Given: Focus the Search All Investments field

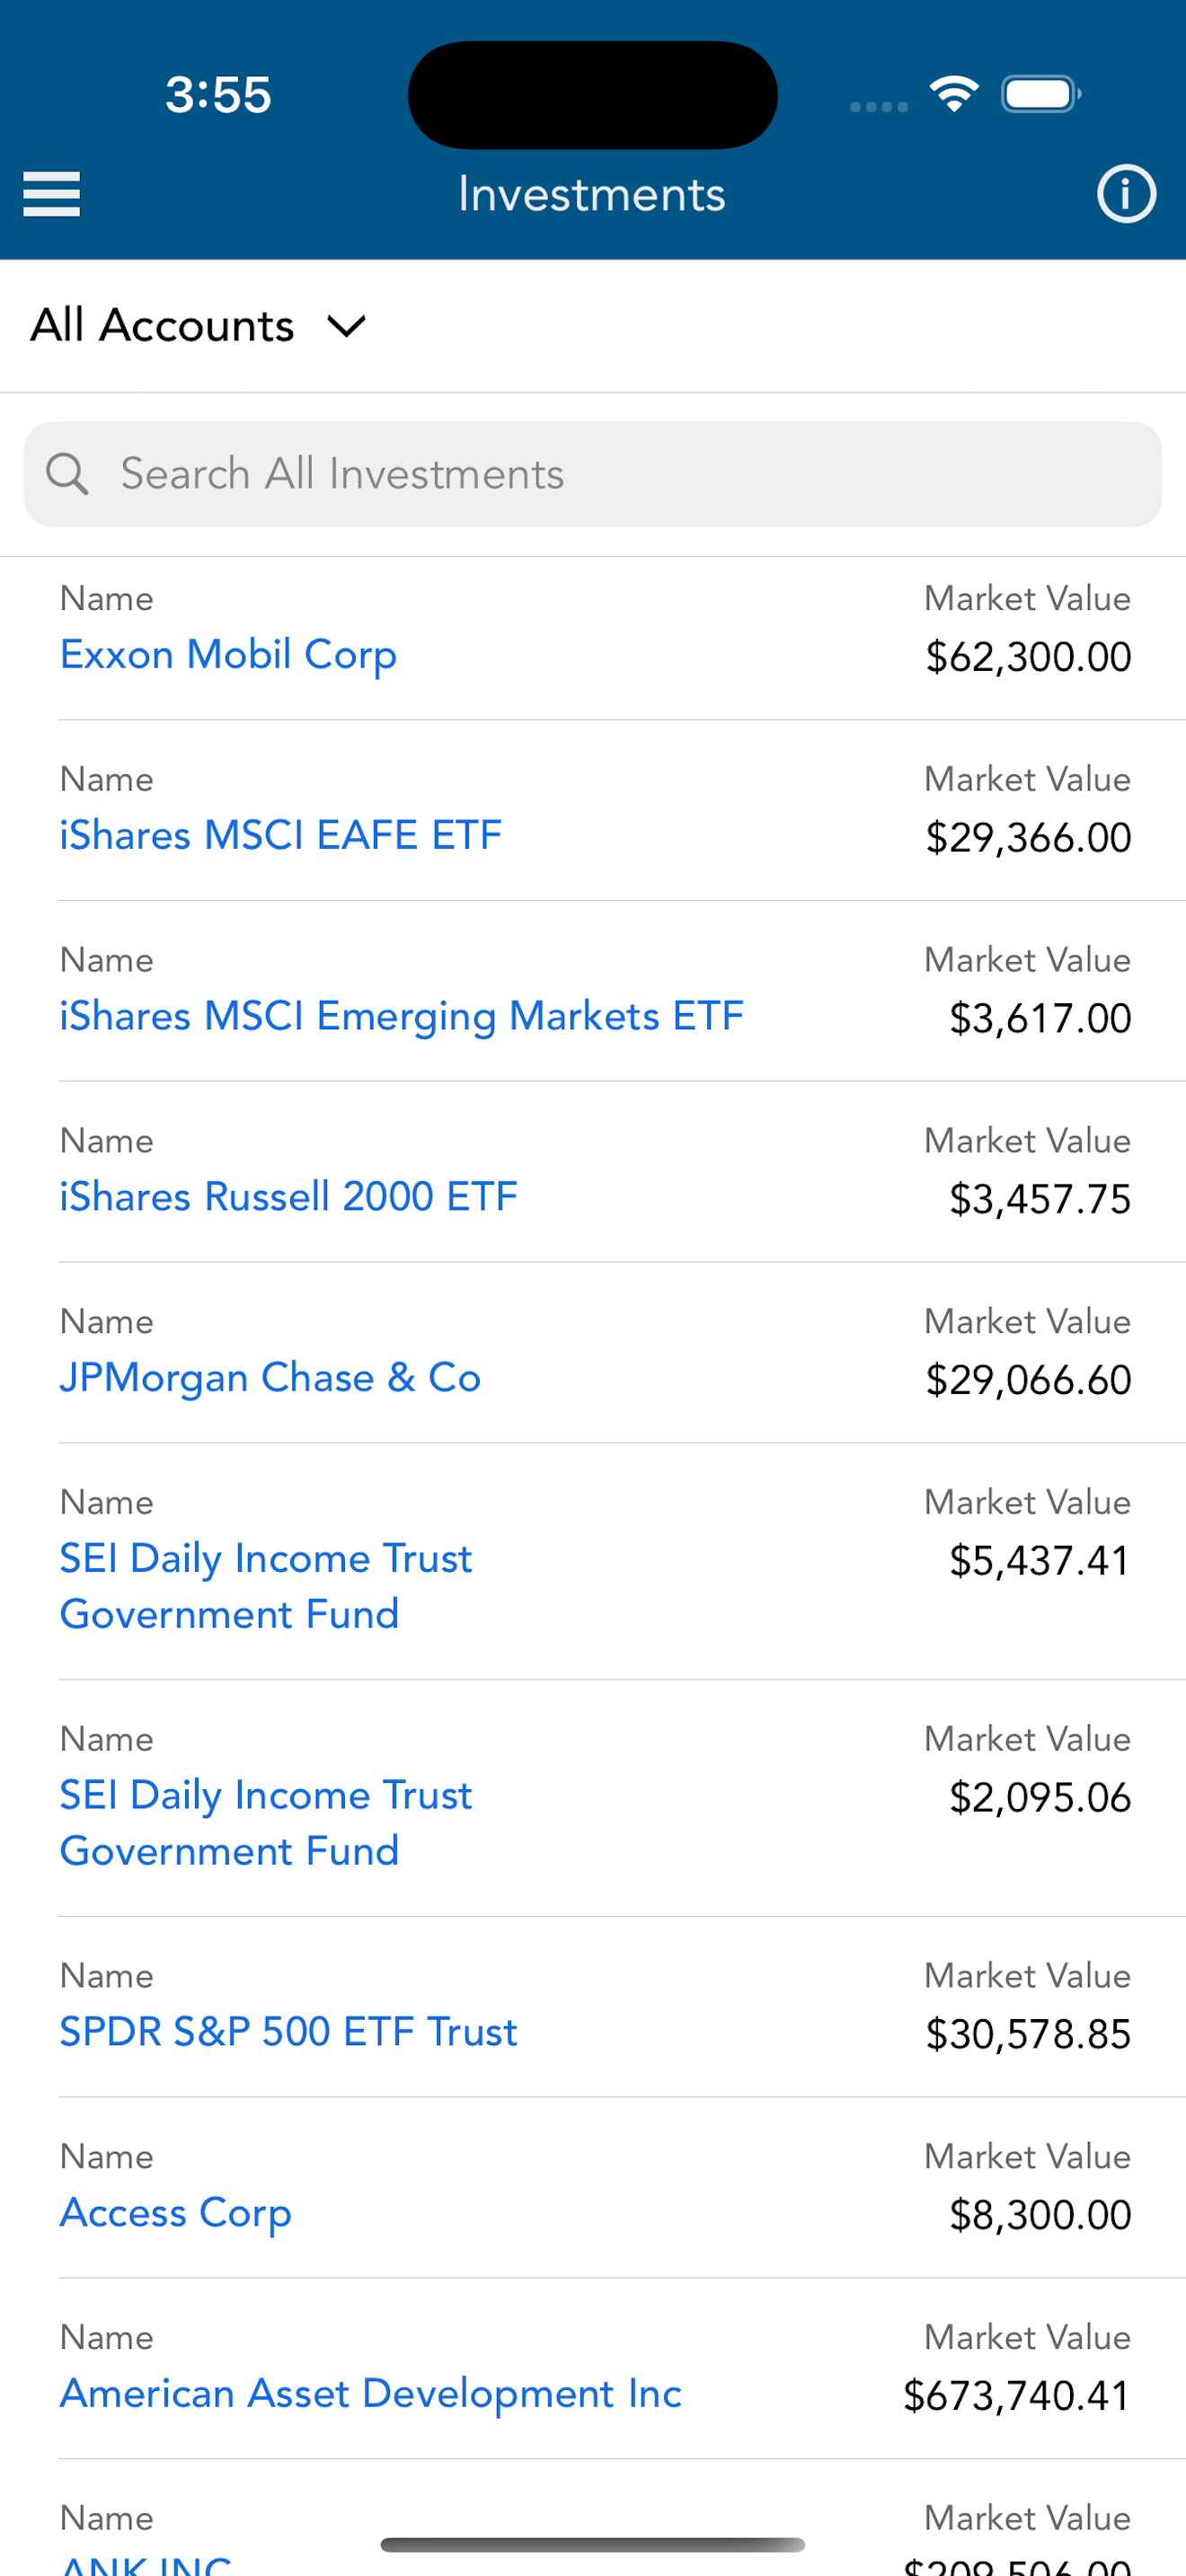Looking at the screenshot, I should (x=593, y=474).
